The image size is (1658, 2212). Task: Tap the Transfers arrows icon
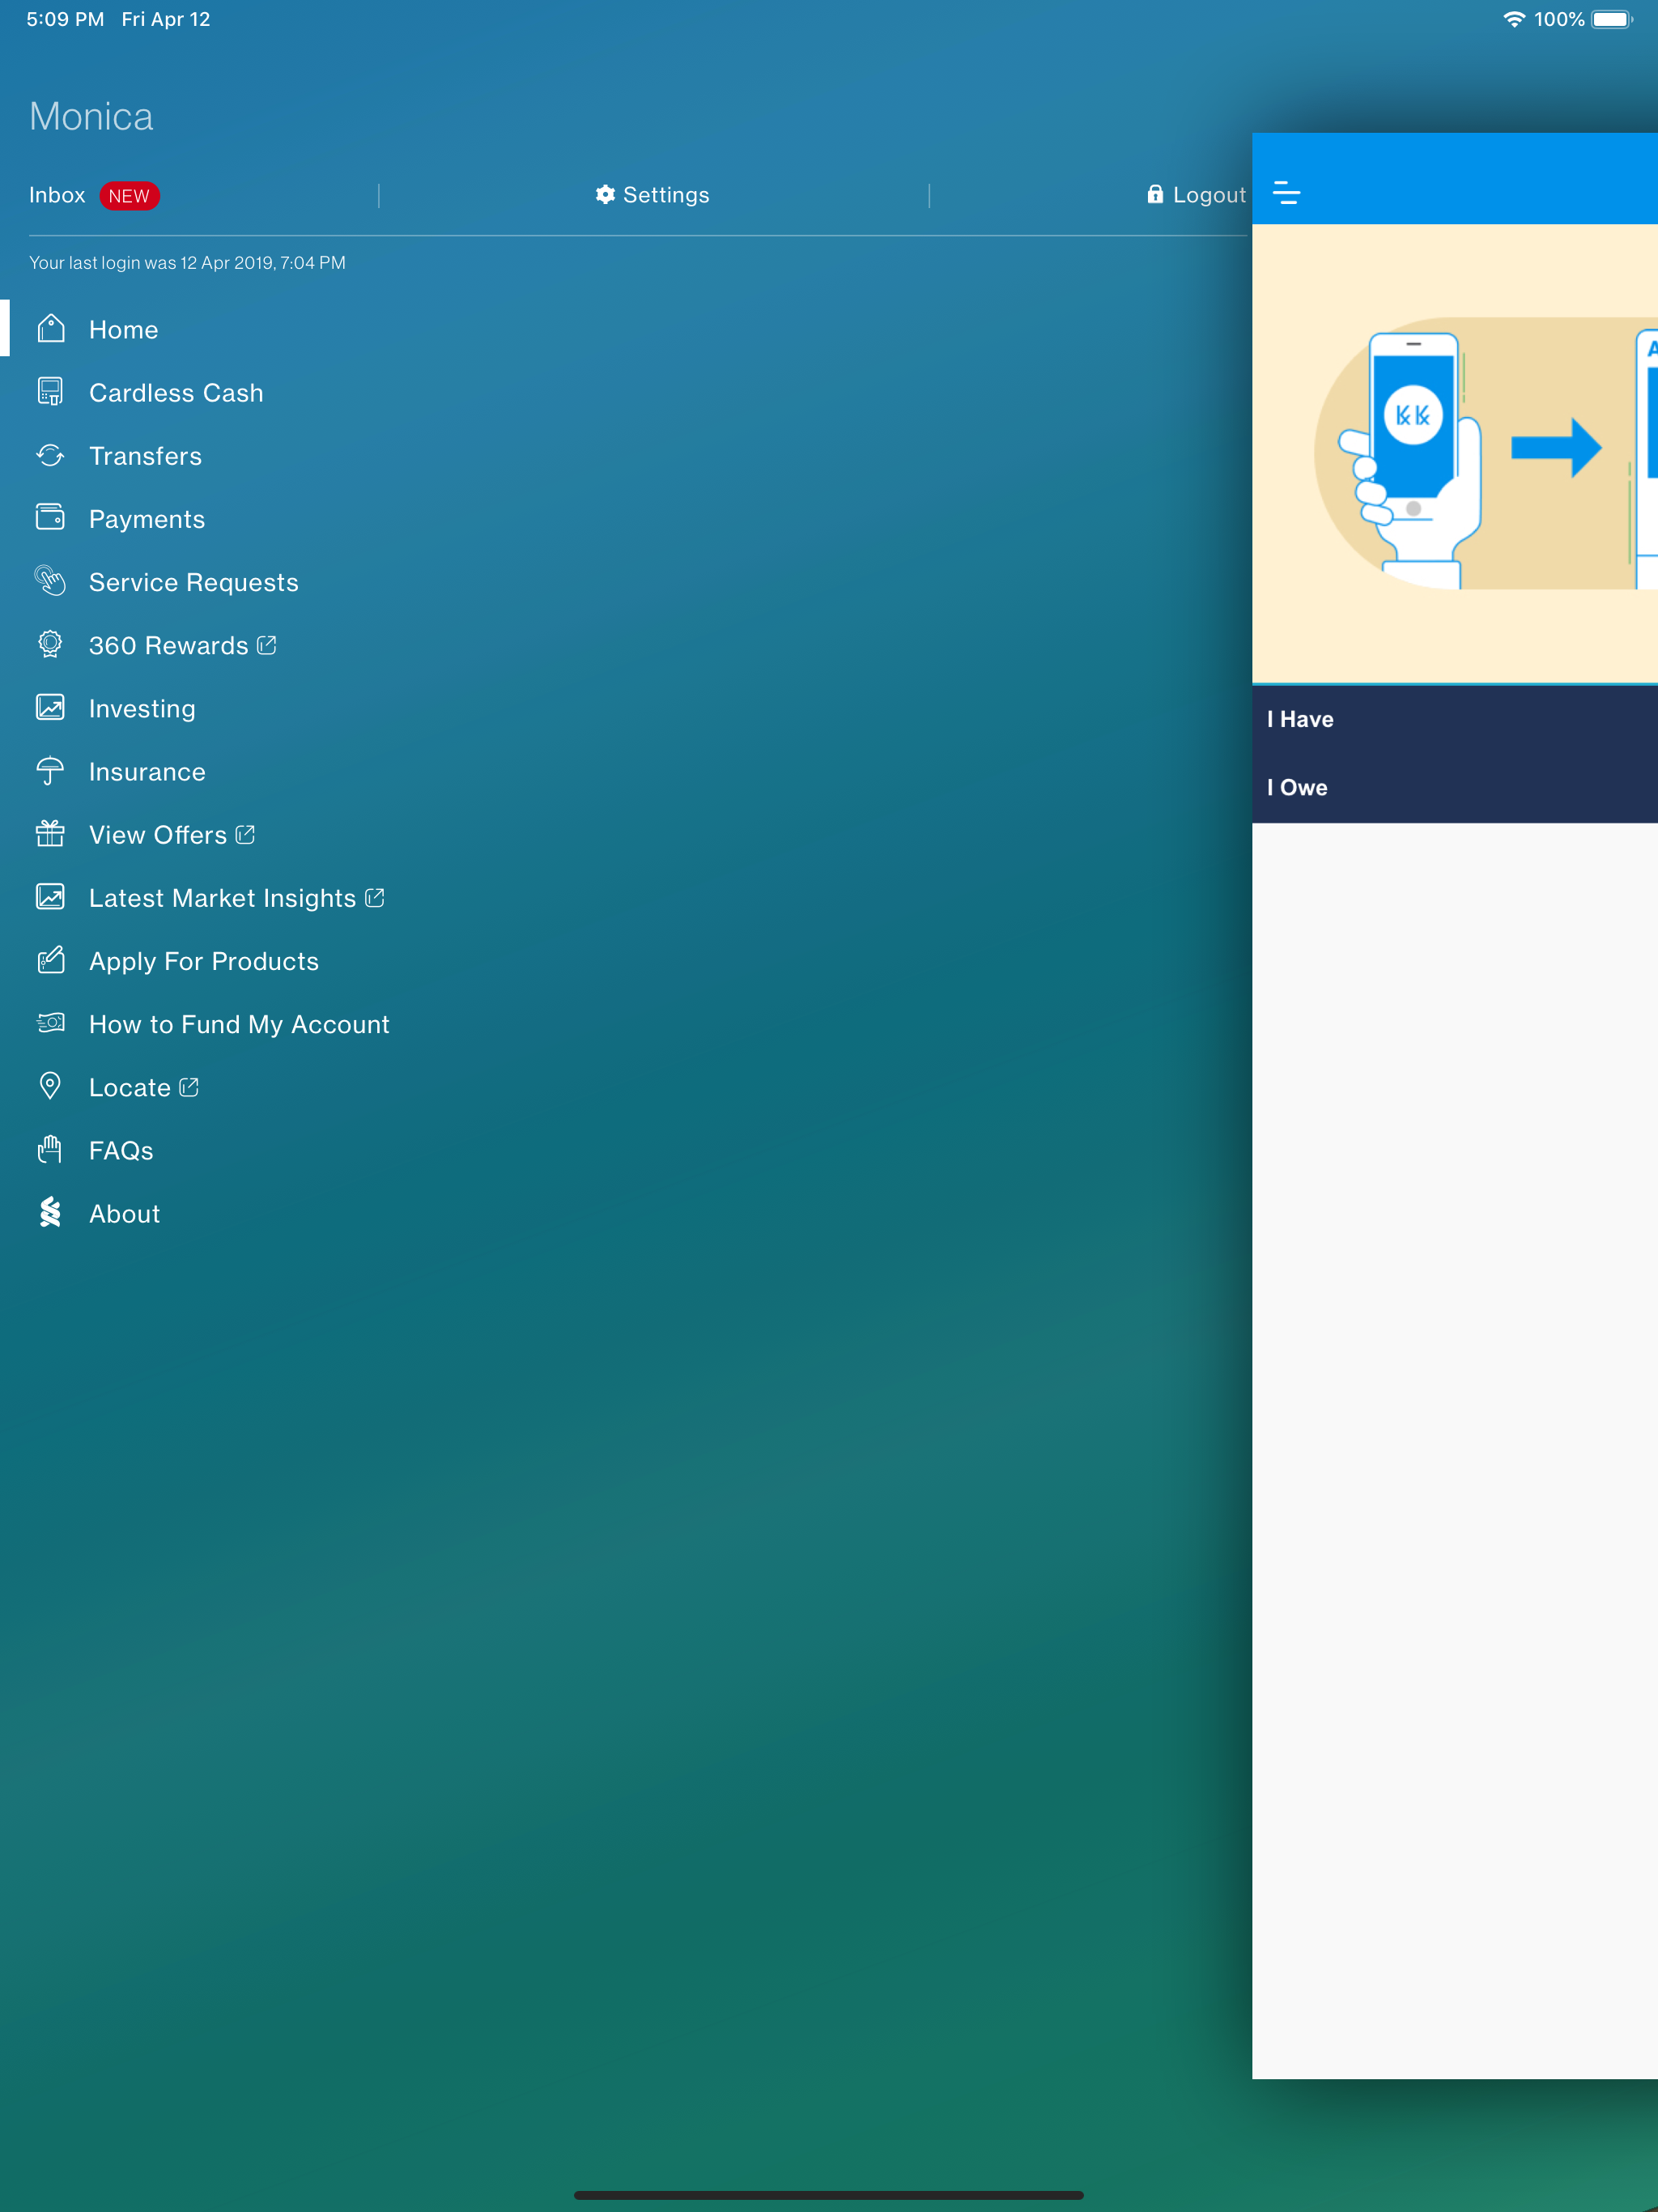point(50,455)
